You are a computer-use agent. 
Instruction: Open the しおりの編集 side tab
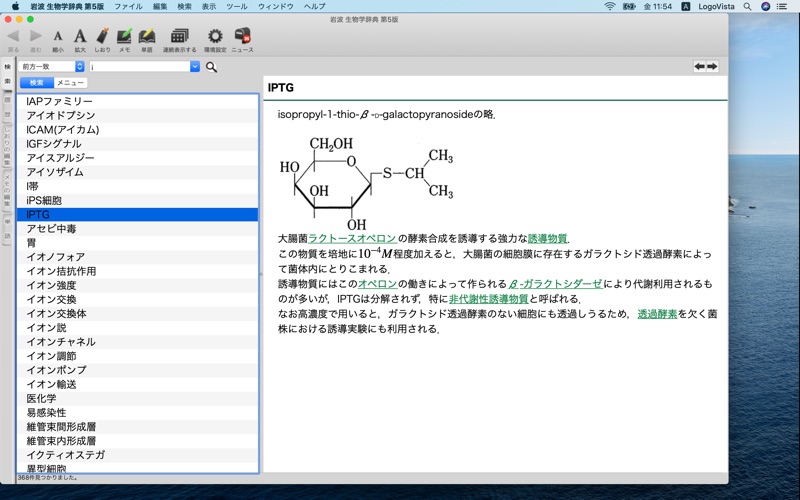pos(7,146)
